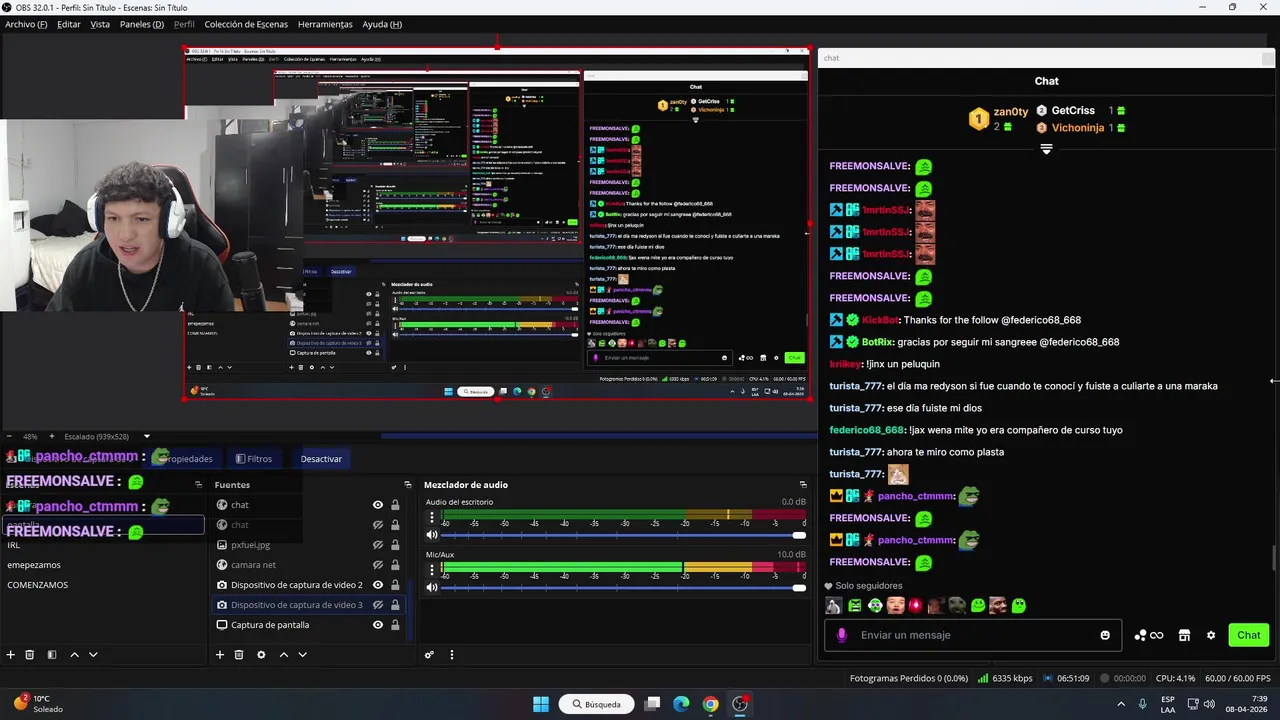Toggle the lock on Captura de pantalla
This screenshot has height=720, width=1280.
pyautogui.click(x=395, y=625)
